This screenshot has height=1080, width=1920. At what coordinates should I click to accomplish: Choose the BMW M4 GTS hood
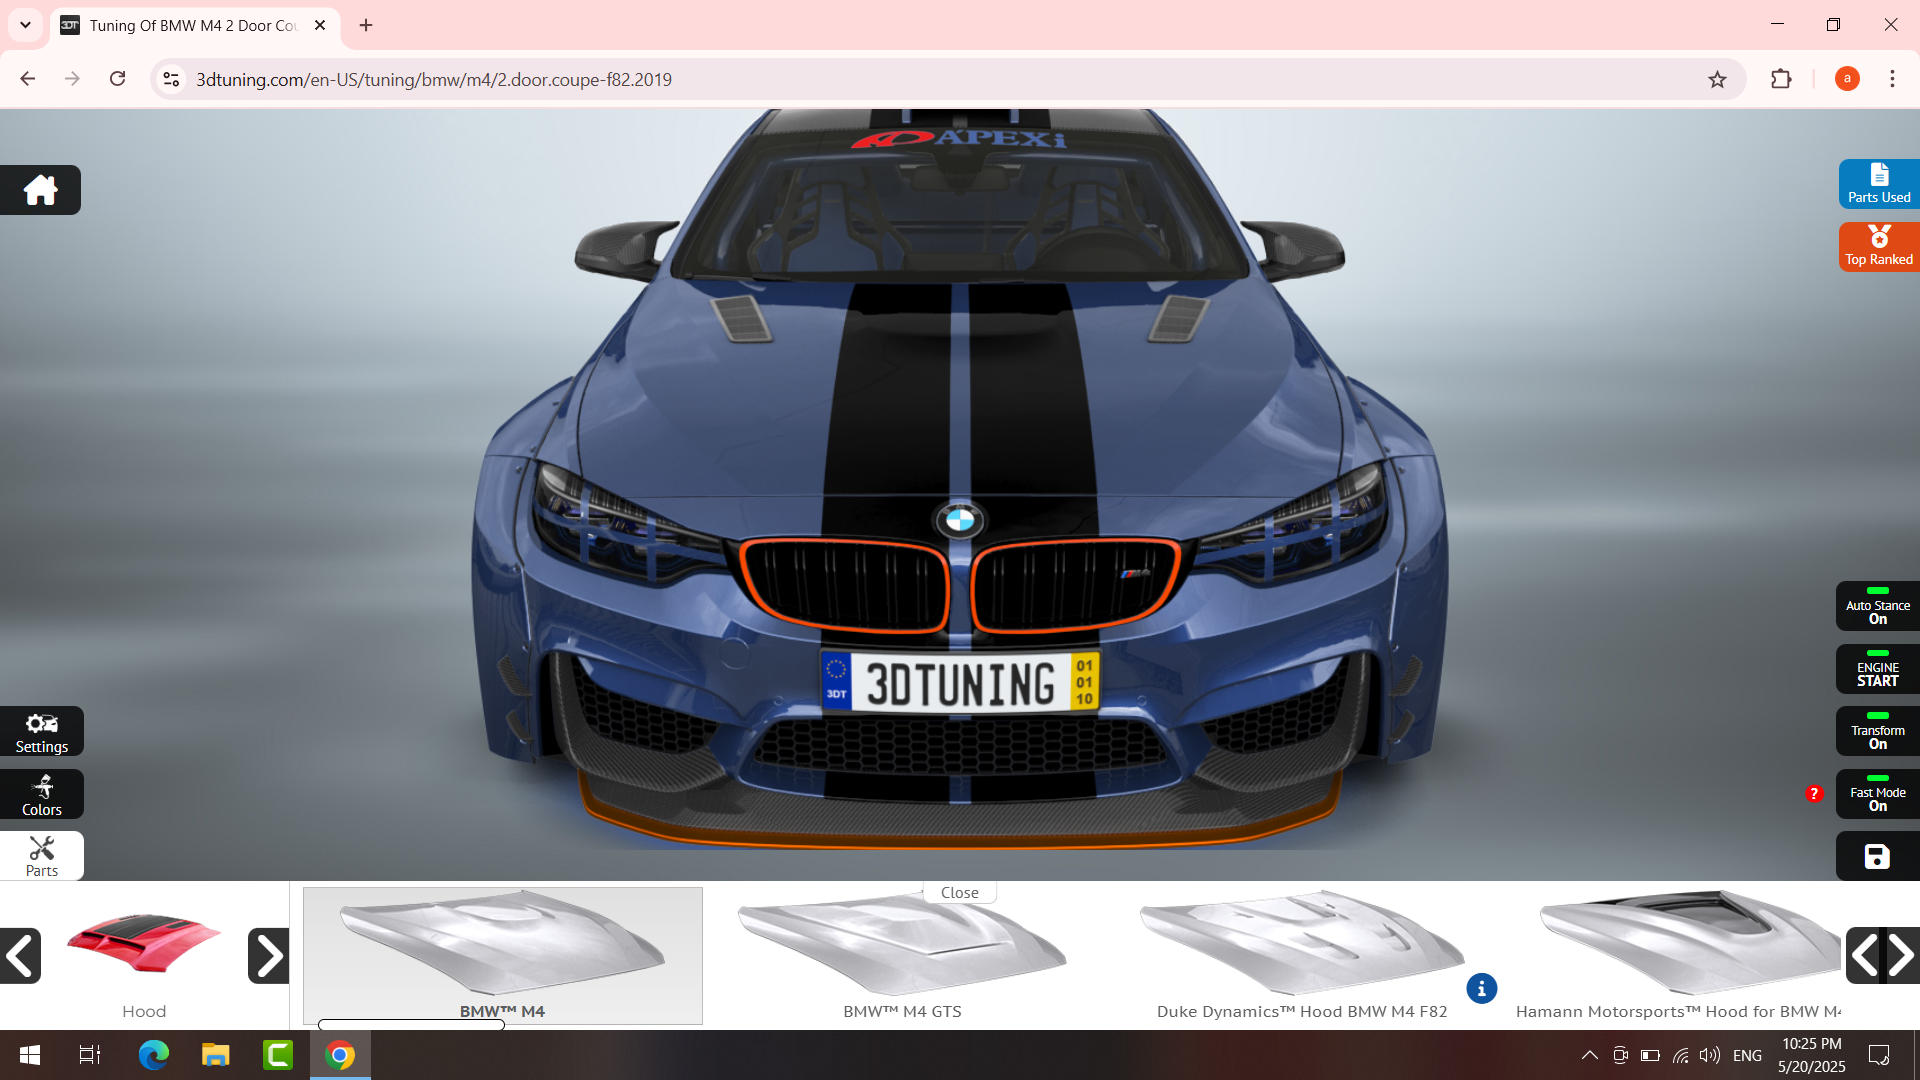902,955
